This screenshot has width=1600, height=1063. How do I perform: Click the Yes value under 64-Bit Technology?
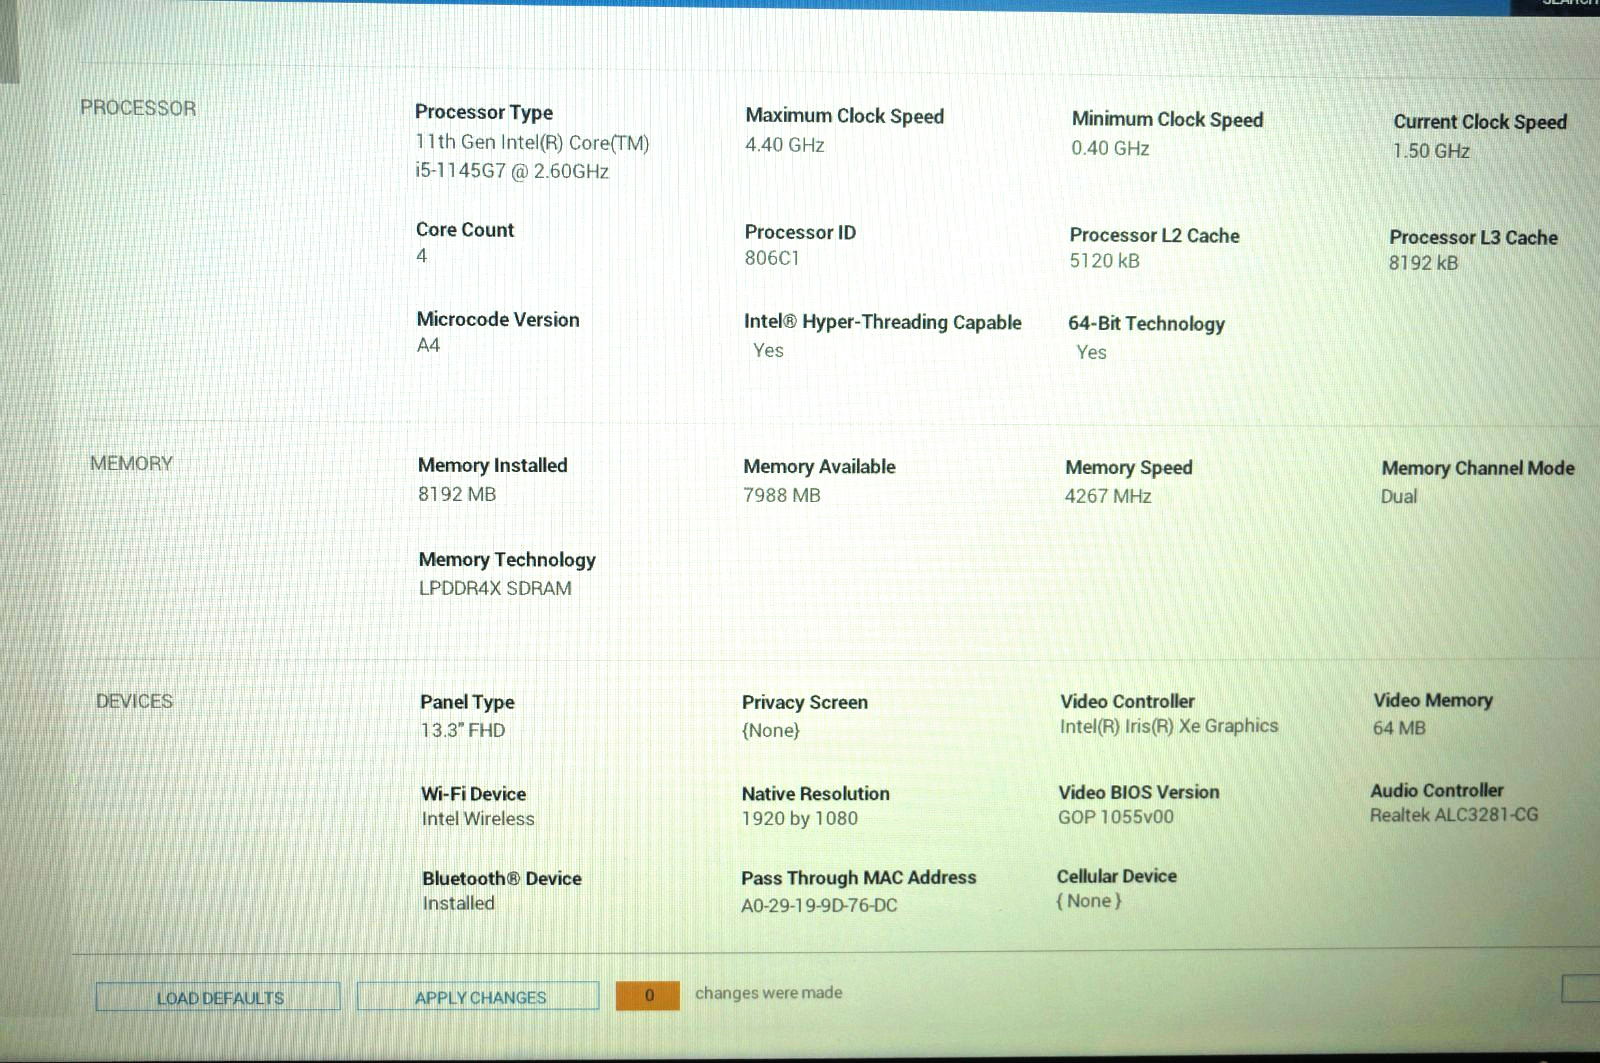(x=1091, y=352)
